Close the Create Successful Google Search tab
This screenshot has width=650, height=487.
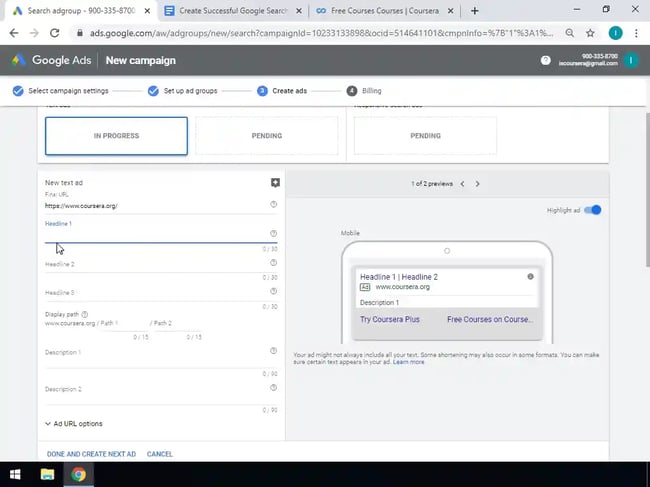[299, 11]
